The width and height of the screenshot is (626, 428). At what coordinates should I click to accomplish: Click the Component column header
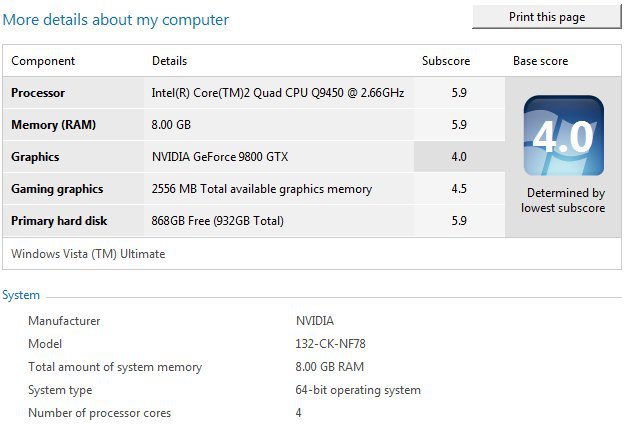(x=43, y=61)
